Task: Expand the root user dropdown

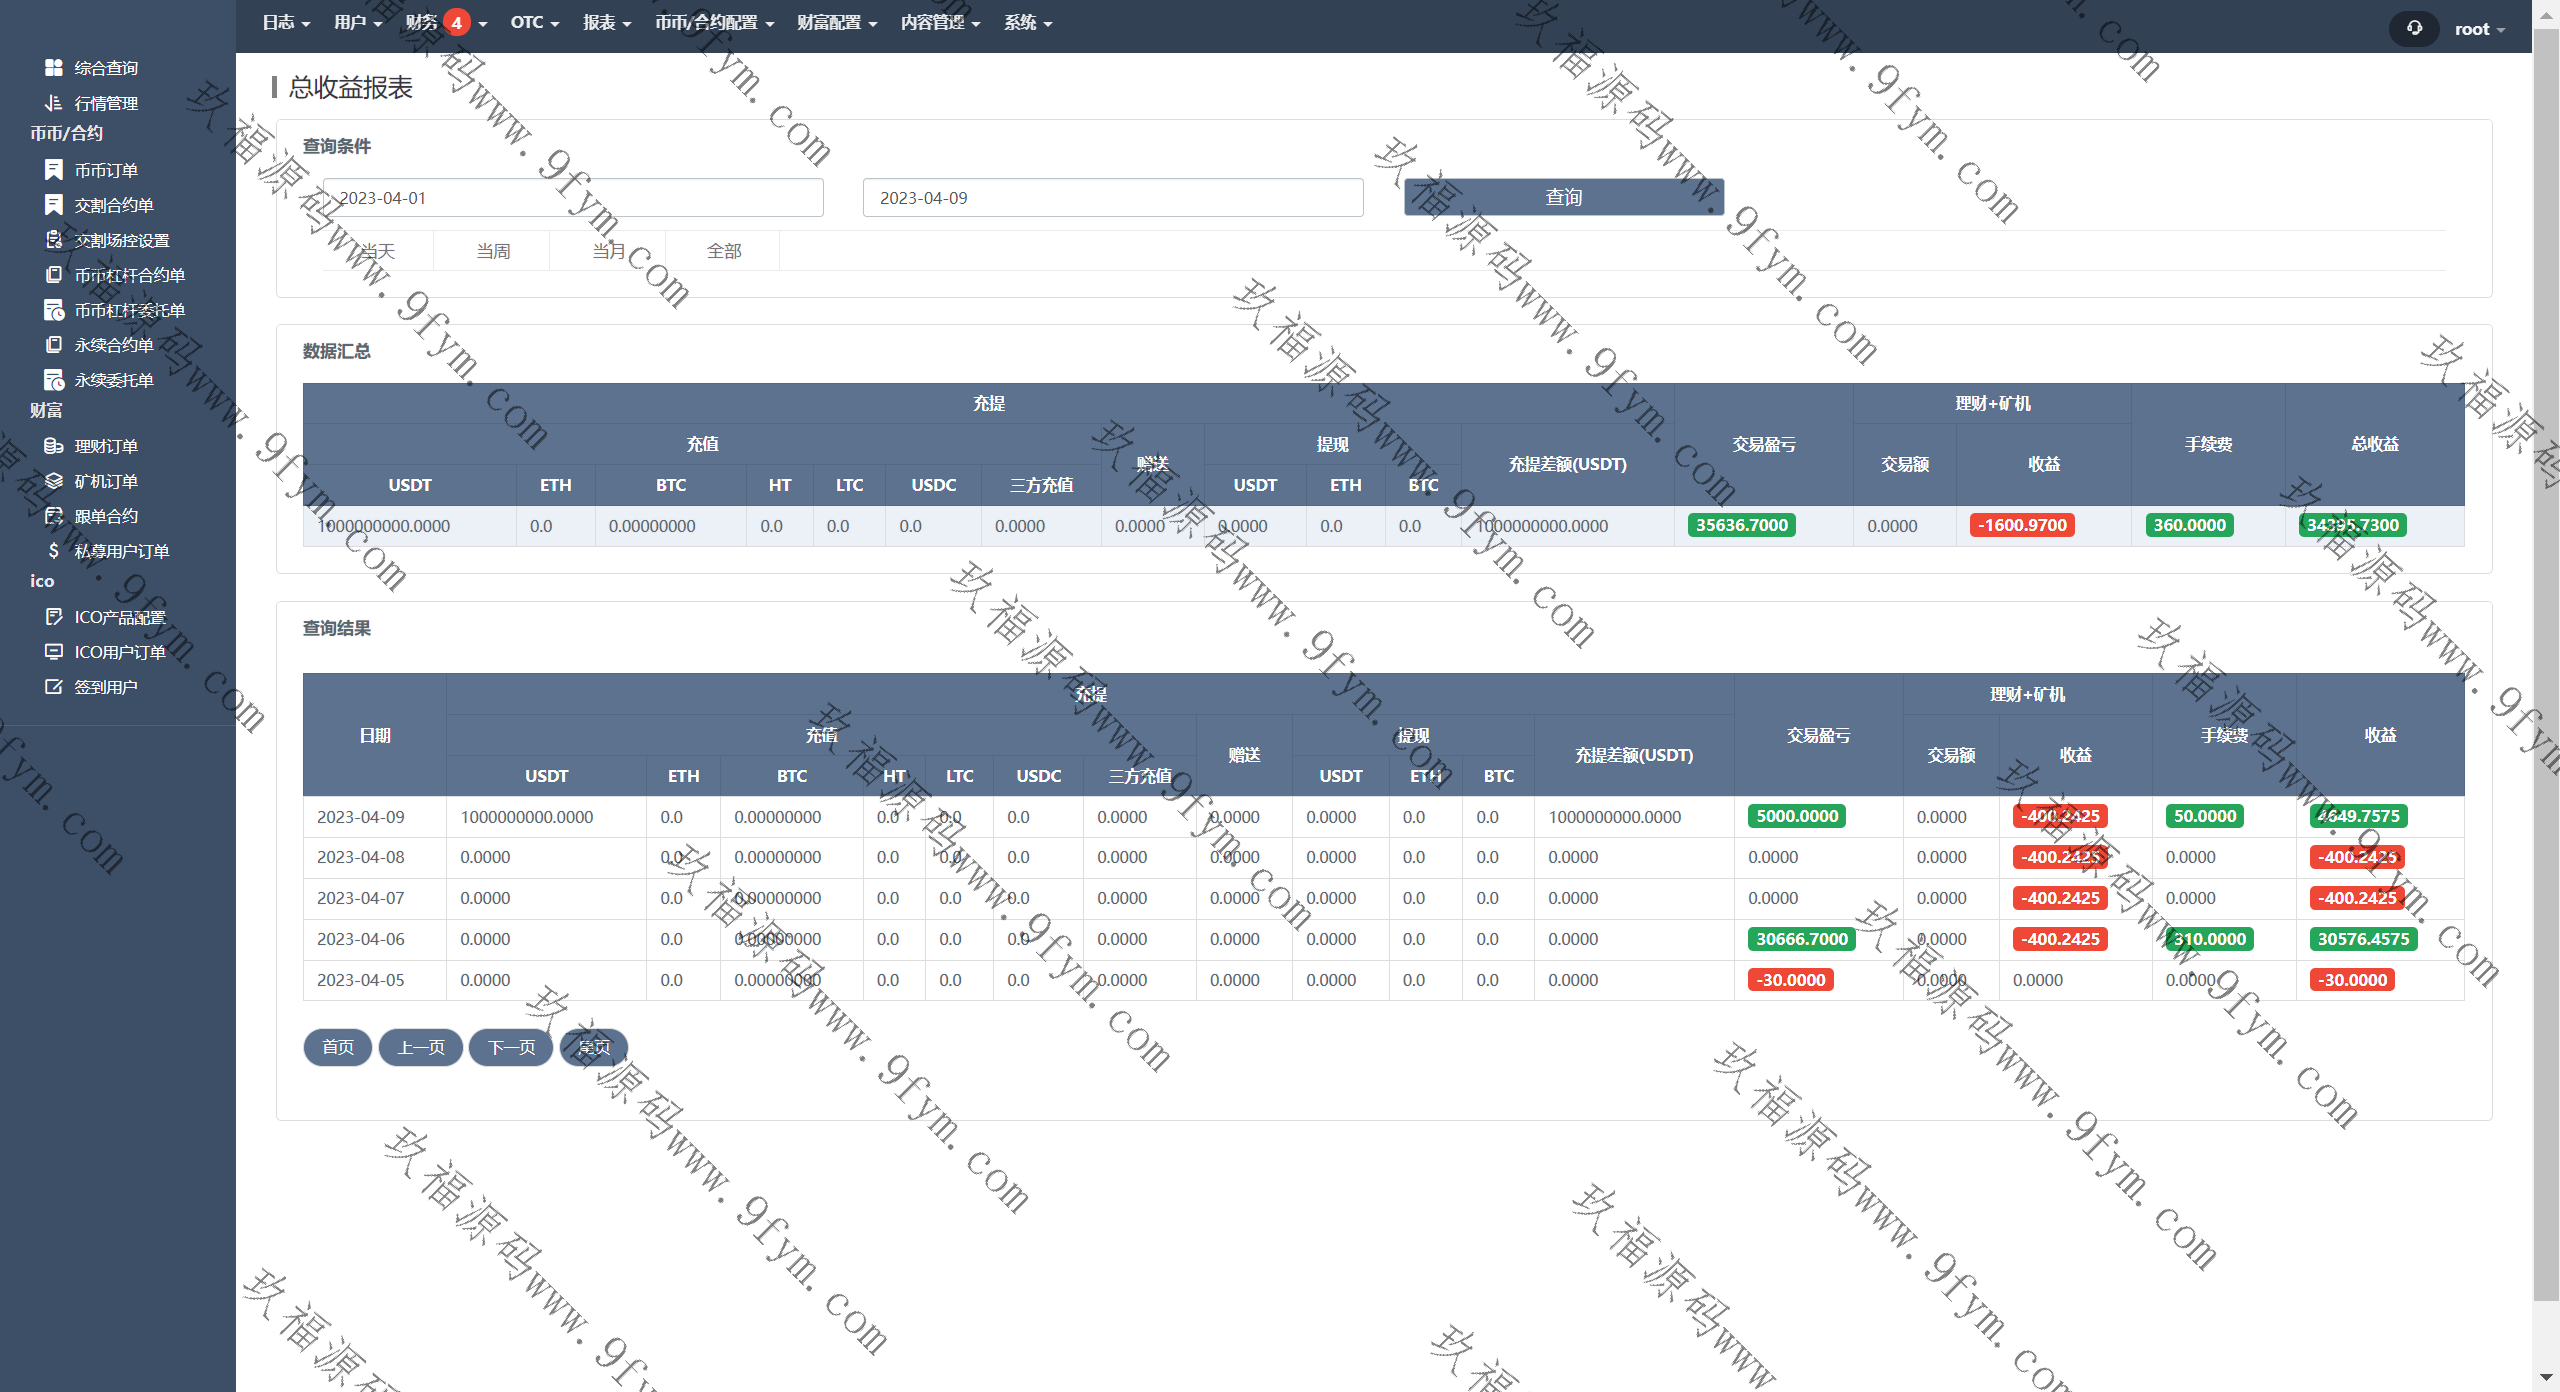Action: pos(2479,29)
